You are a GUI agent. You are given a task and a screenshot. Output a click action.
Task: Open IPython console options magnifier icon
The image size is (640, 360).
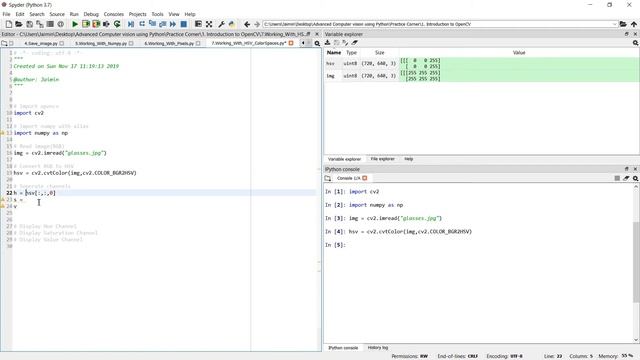636,178
